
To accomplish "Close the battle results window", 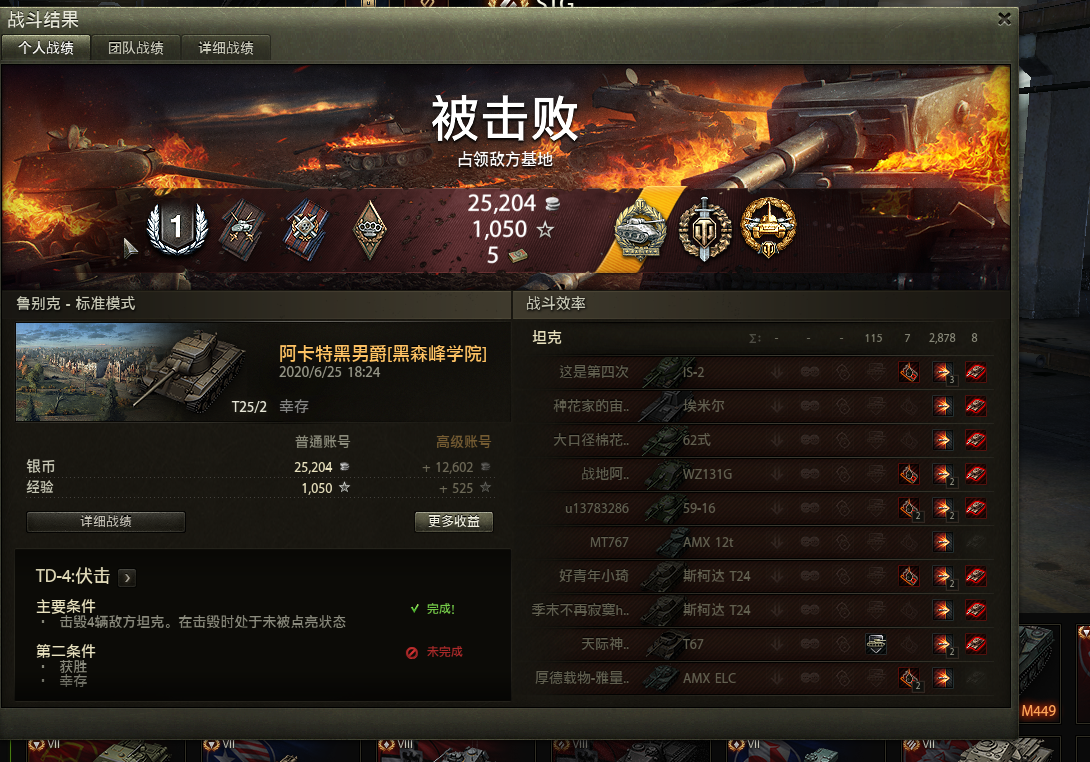I will click(1004, 19).
